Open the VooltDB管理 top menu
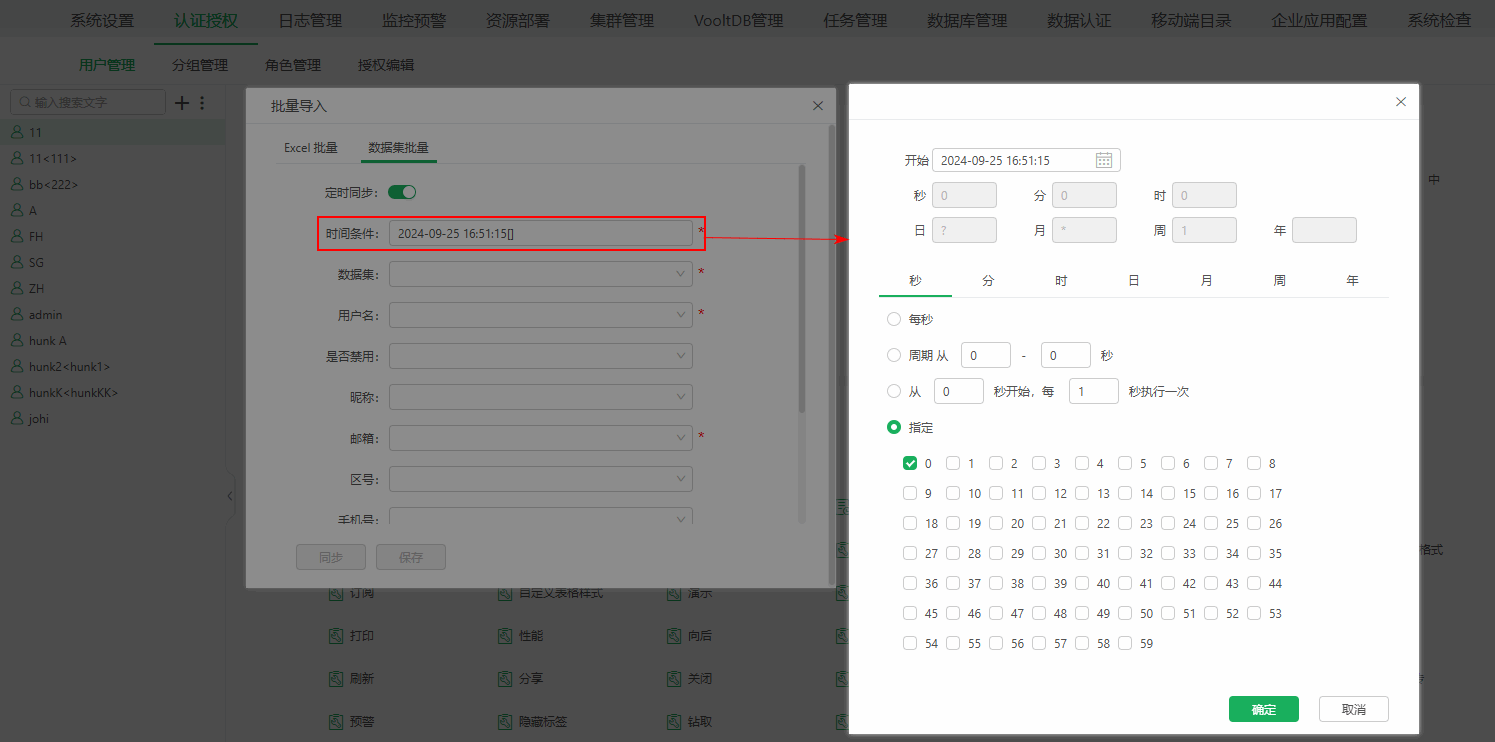Screen dimensions: 1495x742 tap(738, 21)
